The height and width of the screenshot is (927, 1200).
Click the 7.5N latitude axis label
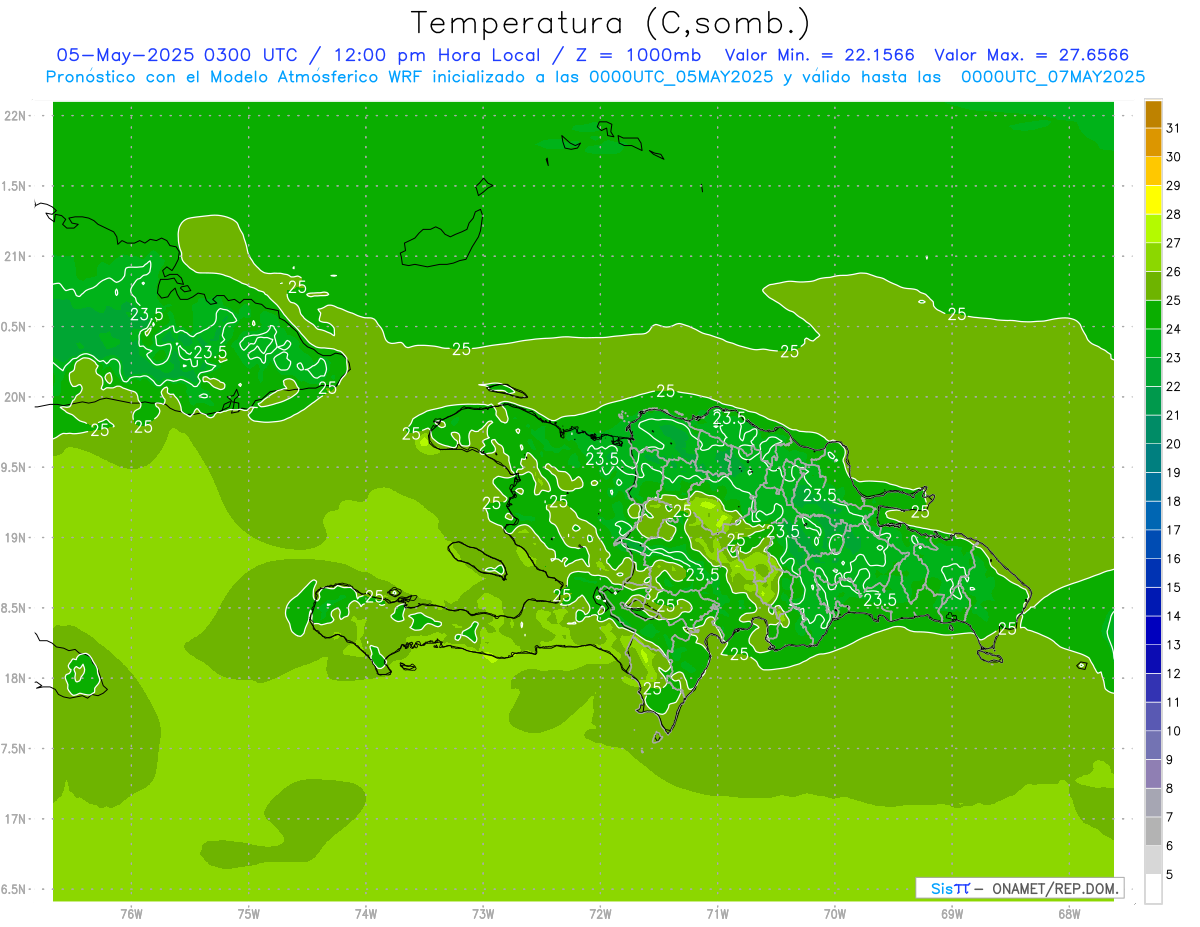[15, 749]
